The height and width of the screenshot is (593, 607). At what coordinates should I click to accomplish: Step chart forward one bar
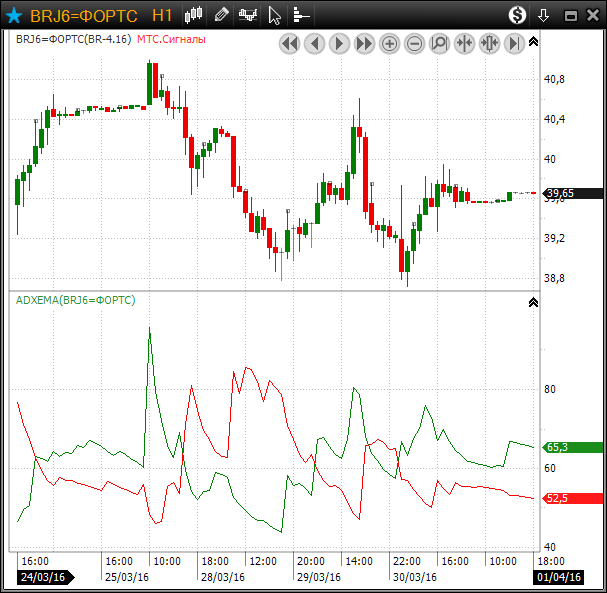click(339, 43)
